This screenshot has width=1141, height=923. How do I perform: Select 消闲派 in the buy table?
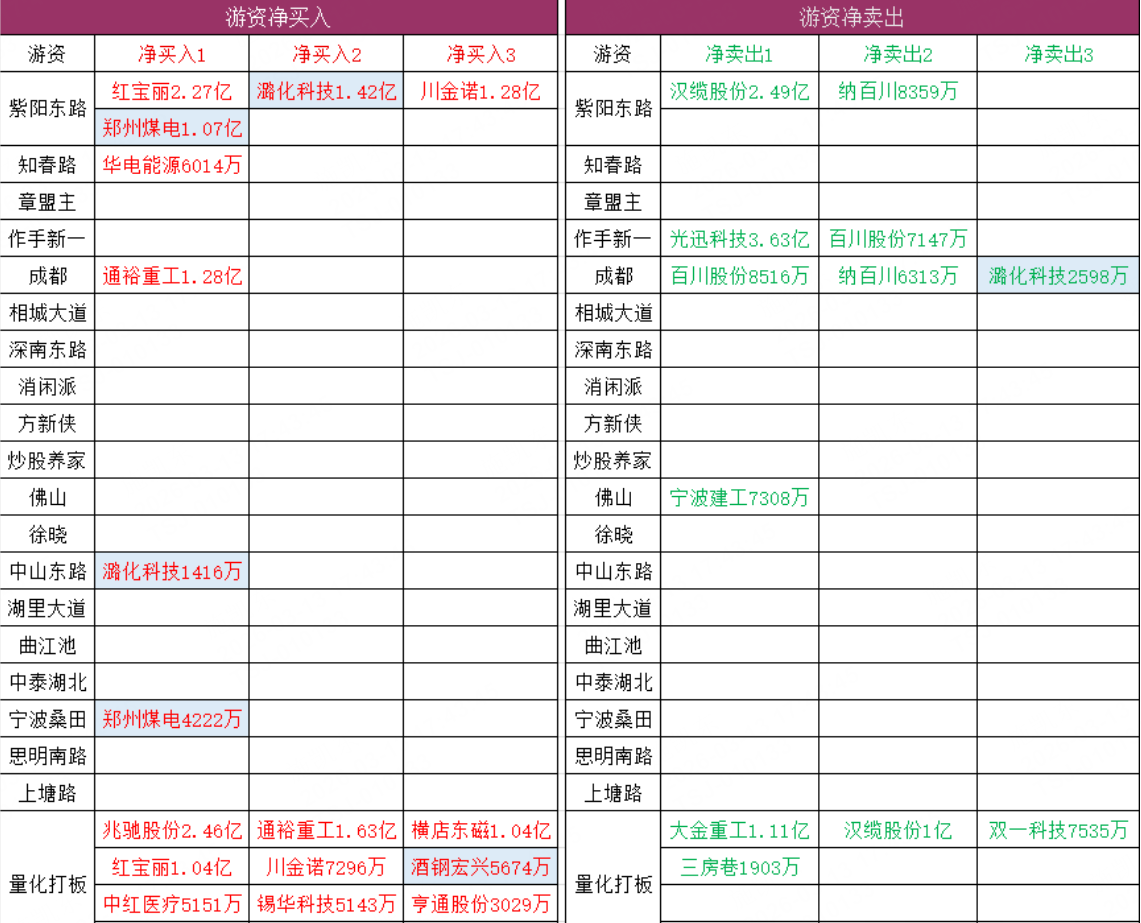point(47,387)
